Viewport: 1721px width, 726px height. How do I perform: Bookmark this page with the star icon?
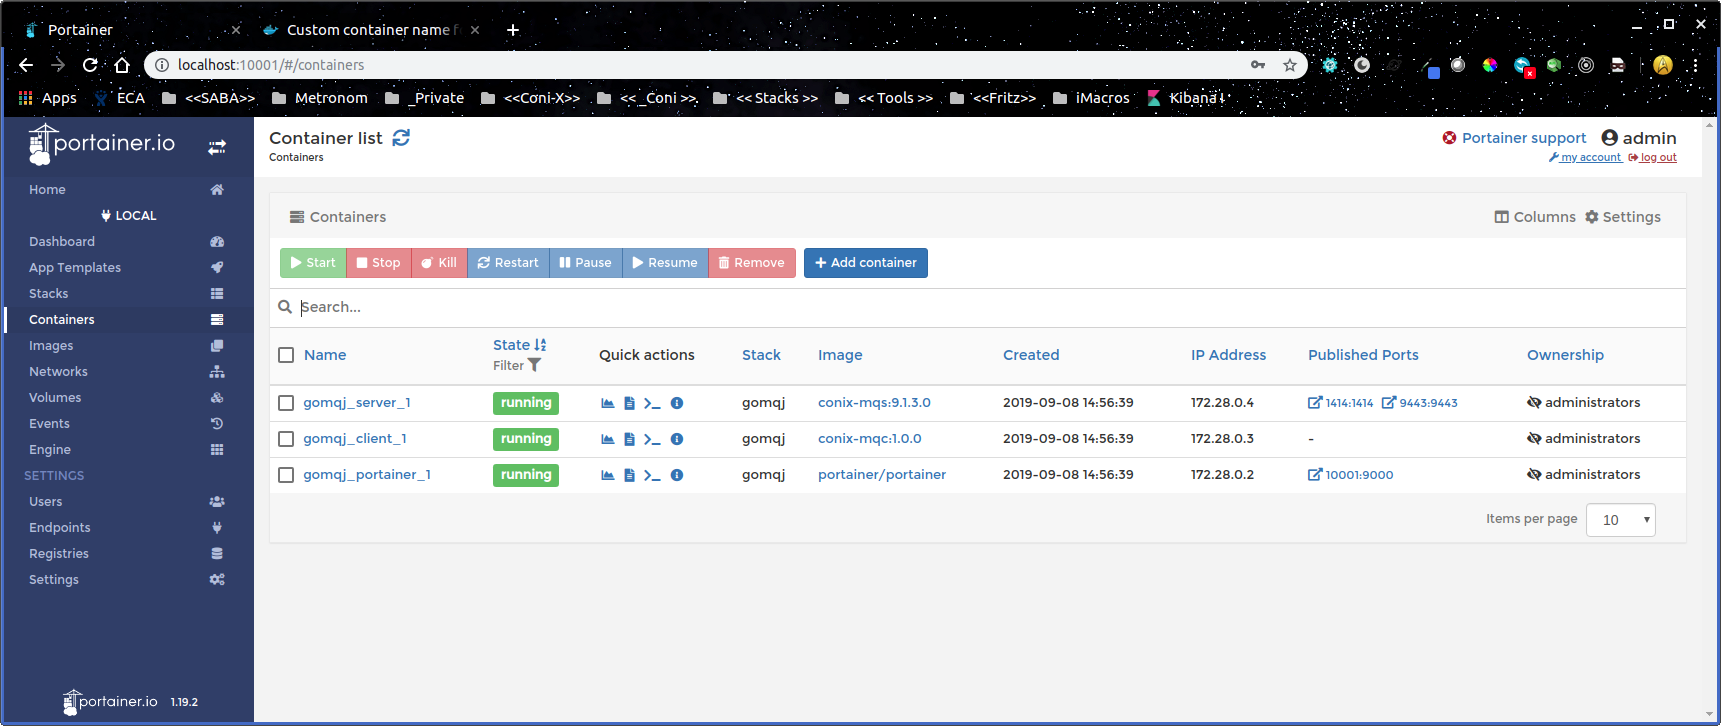coord(1290,65)
